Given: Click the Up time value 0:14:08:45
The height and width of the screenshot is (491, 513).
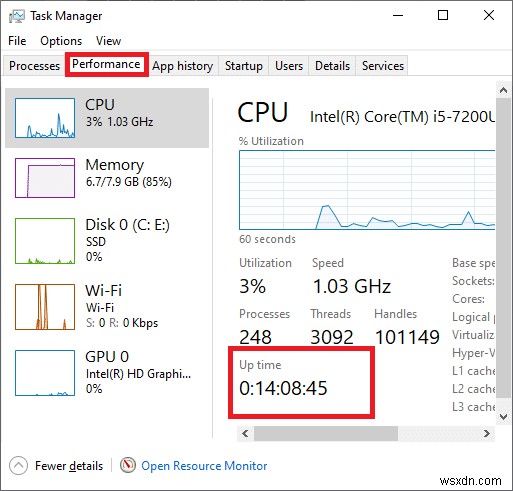Looking at the screenshot, I should click(283, 388).
